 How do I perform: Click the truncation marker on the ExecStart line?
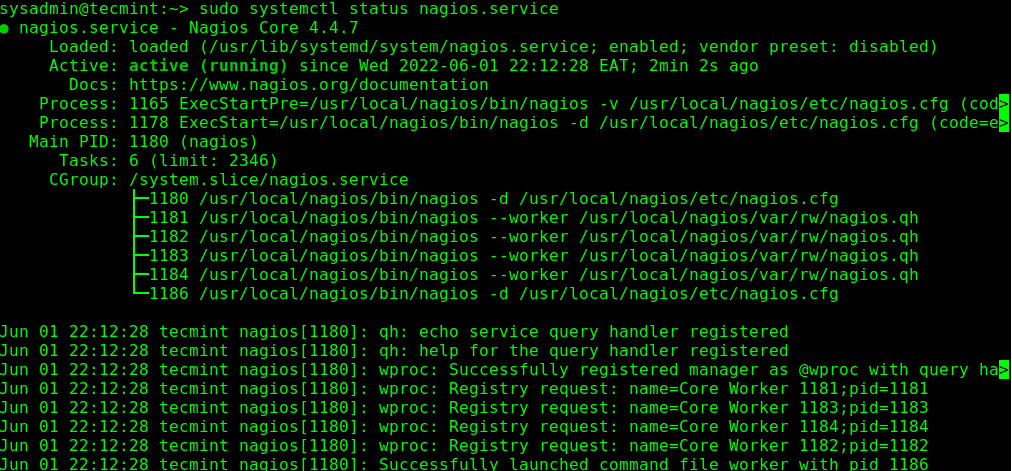click(x=1004, y=123)
